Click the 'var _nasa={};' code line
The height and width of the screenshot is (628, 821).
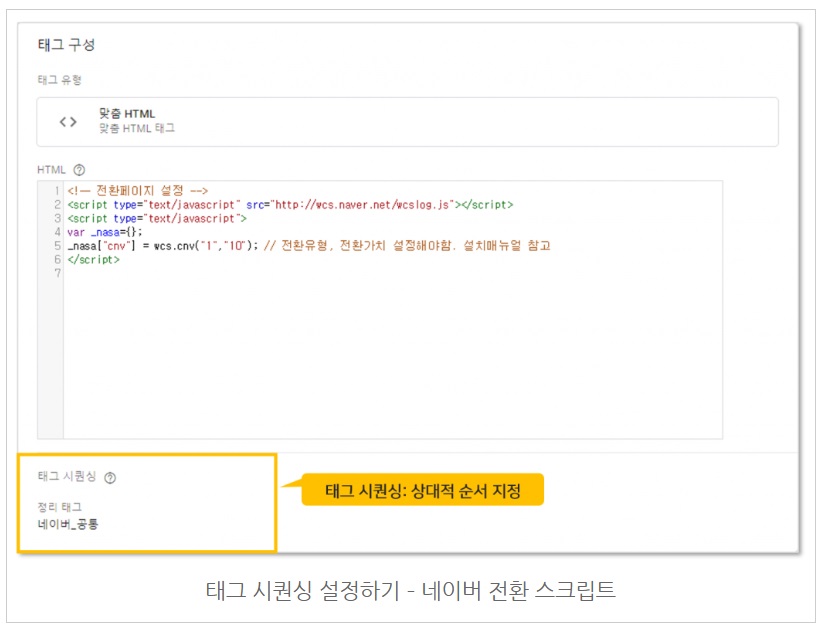(x=105, y=232)
